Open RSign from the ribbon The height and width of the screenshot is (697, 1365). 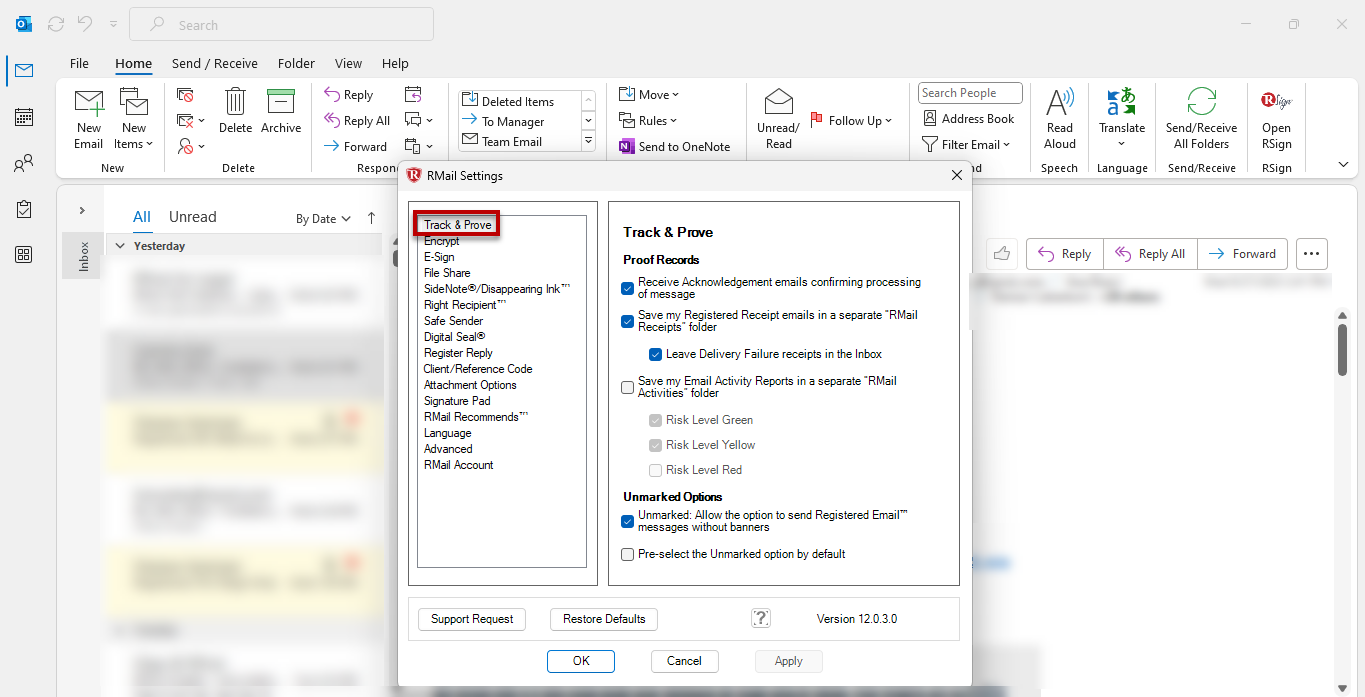[1276, 118]
